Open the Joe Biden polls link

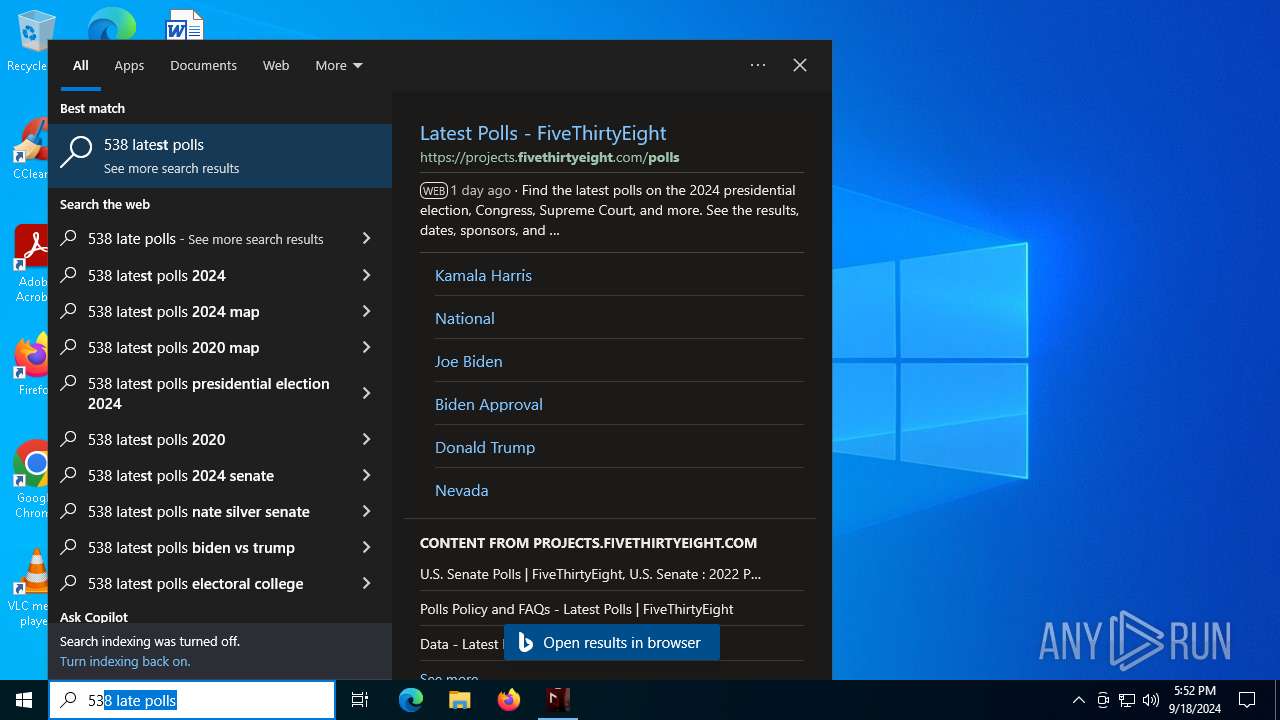click(x=468, y=361)
